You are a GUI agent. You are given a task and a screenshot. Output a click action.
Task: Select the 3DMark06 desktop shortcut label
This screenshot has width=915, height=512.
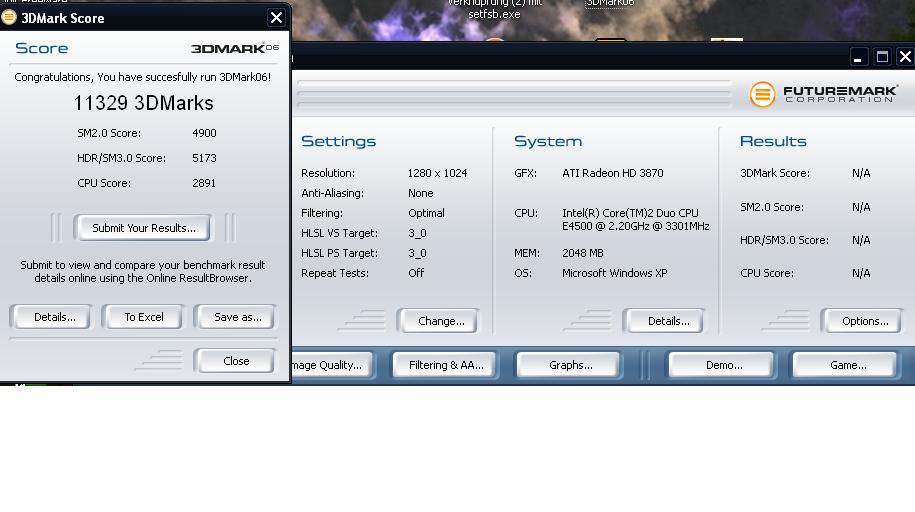point(610,3)
